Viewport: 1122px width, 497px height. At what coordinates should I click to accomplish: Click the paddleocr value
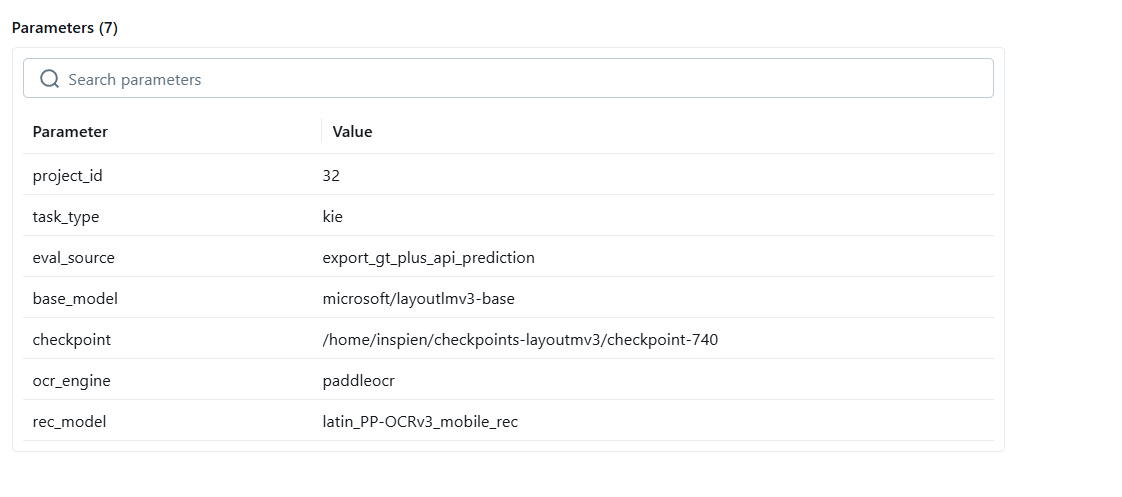click(x=357, y=381)
